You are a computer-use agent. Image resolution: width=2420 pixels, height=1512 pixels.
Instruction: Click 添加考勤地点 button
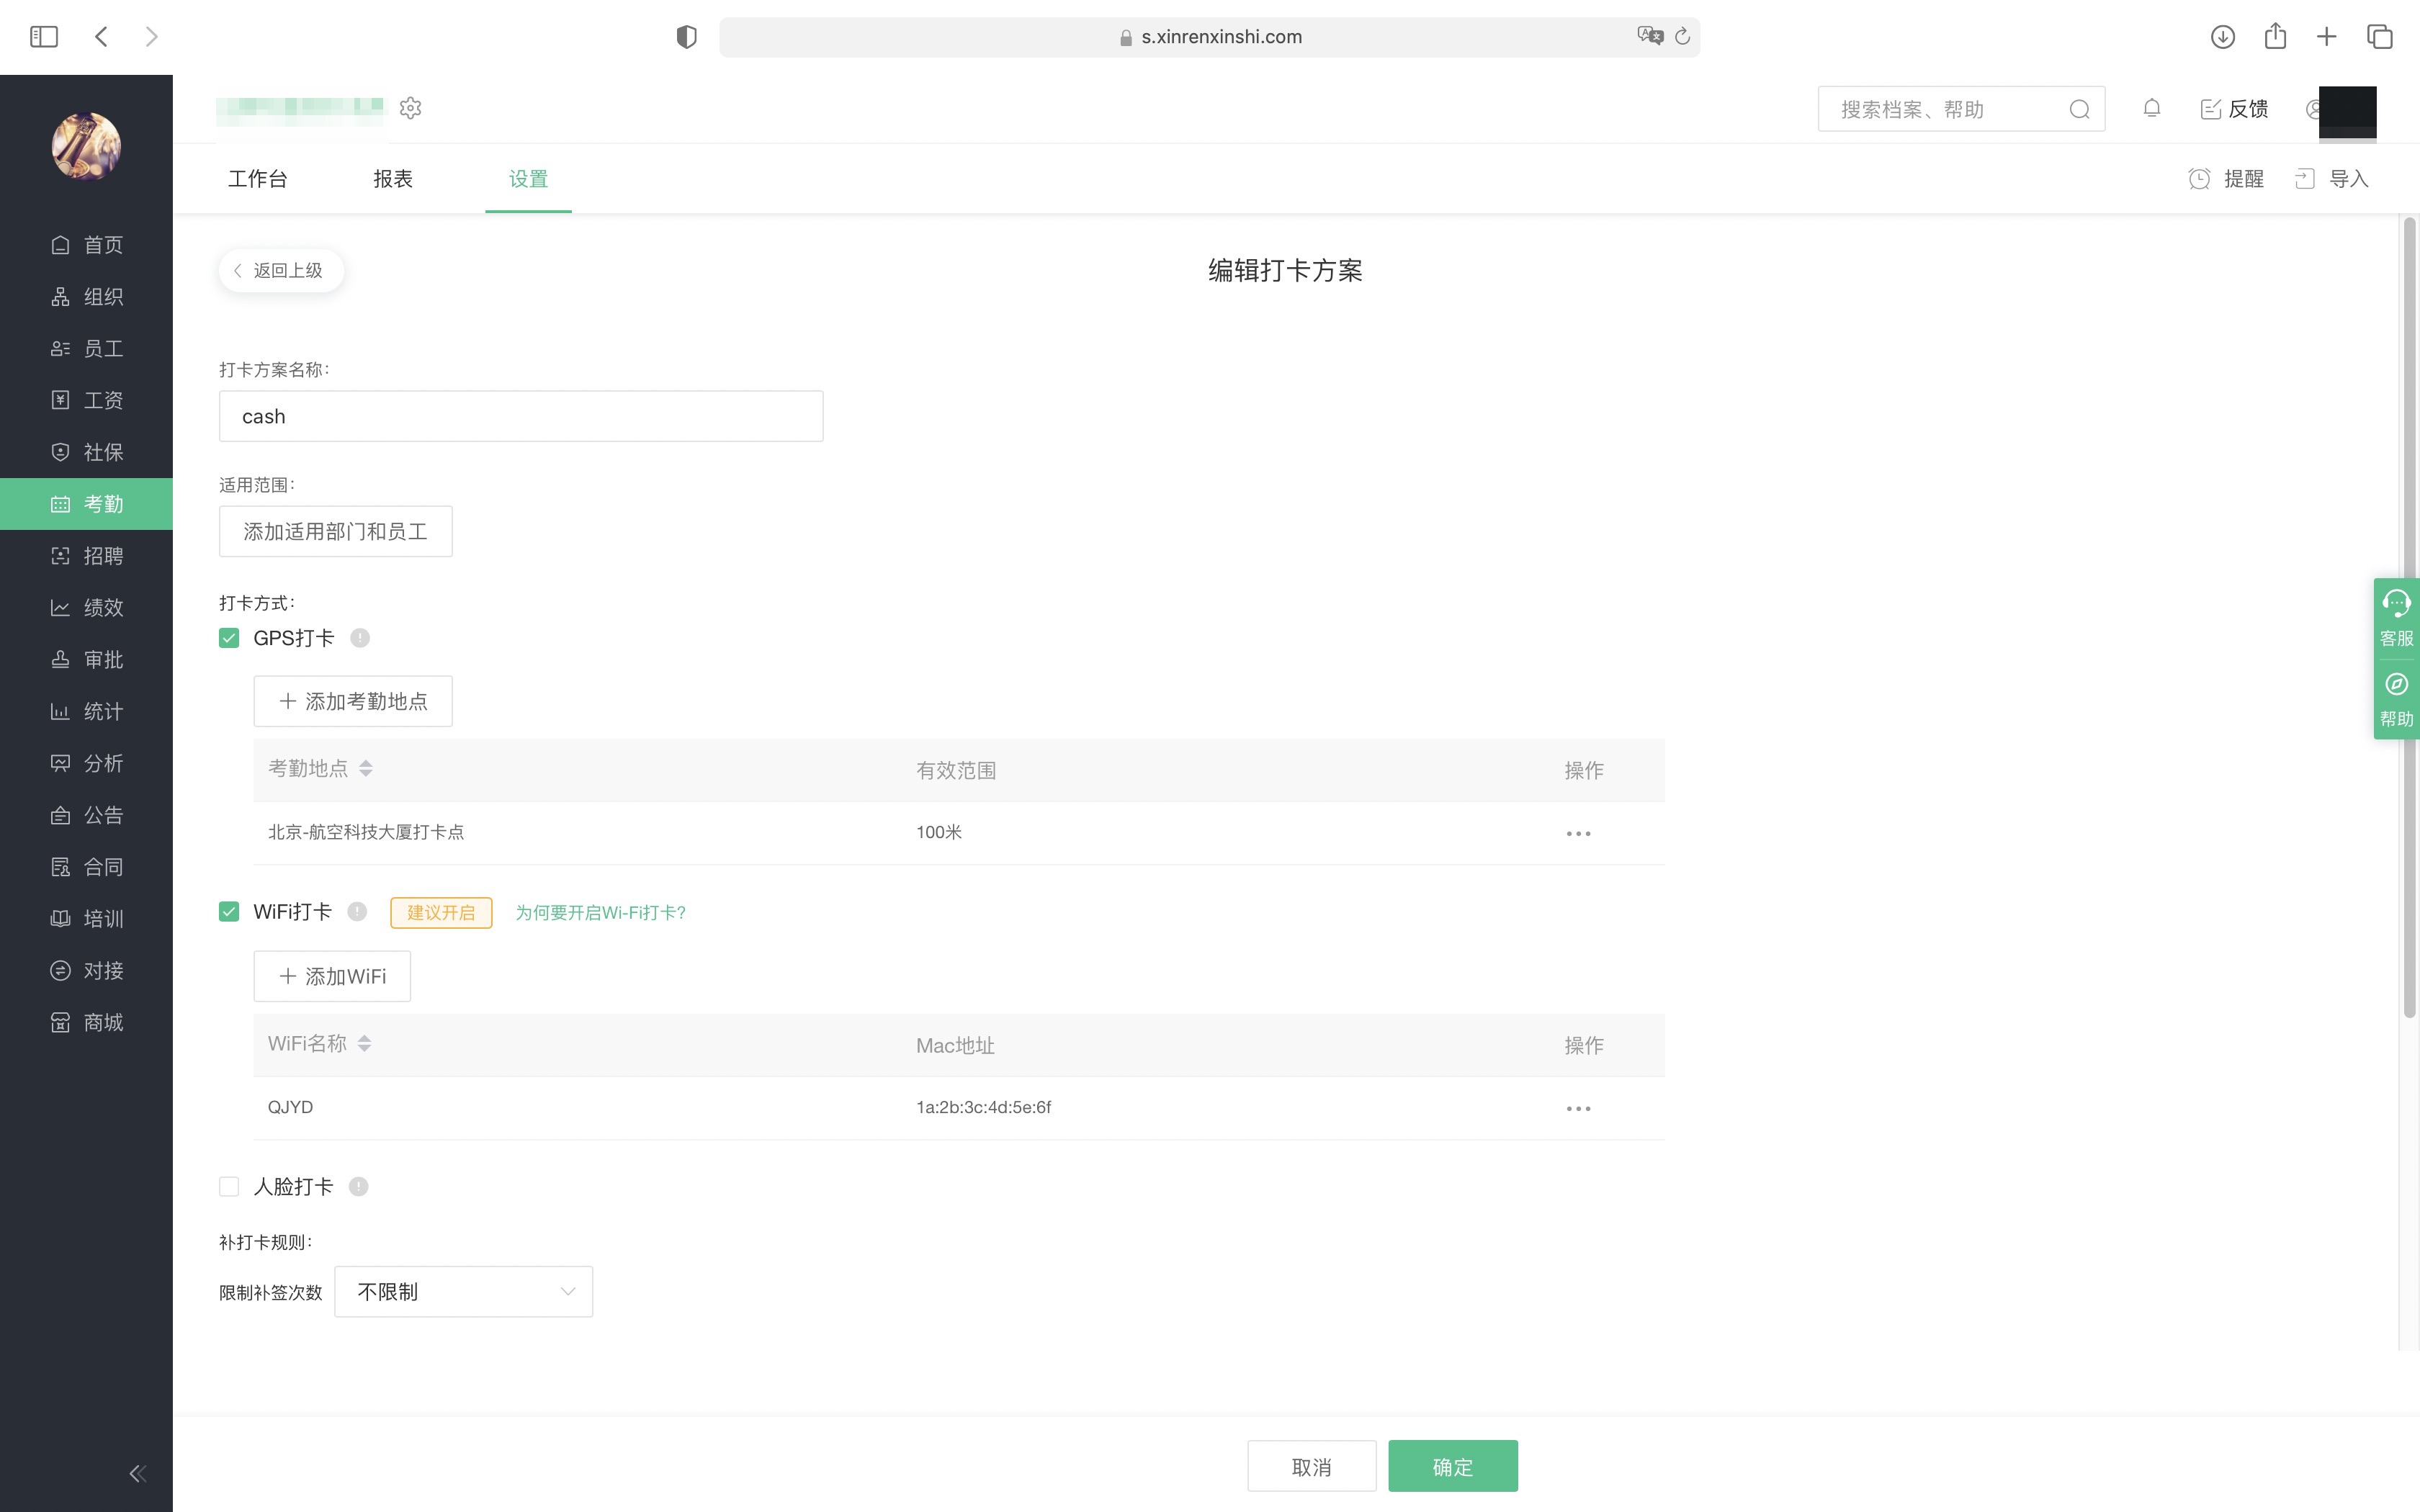353,701
